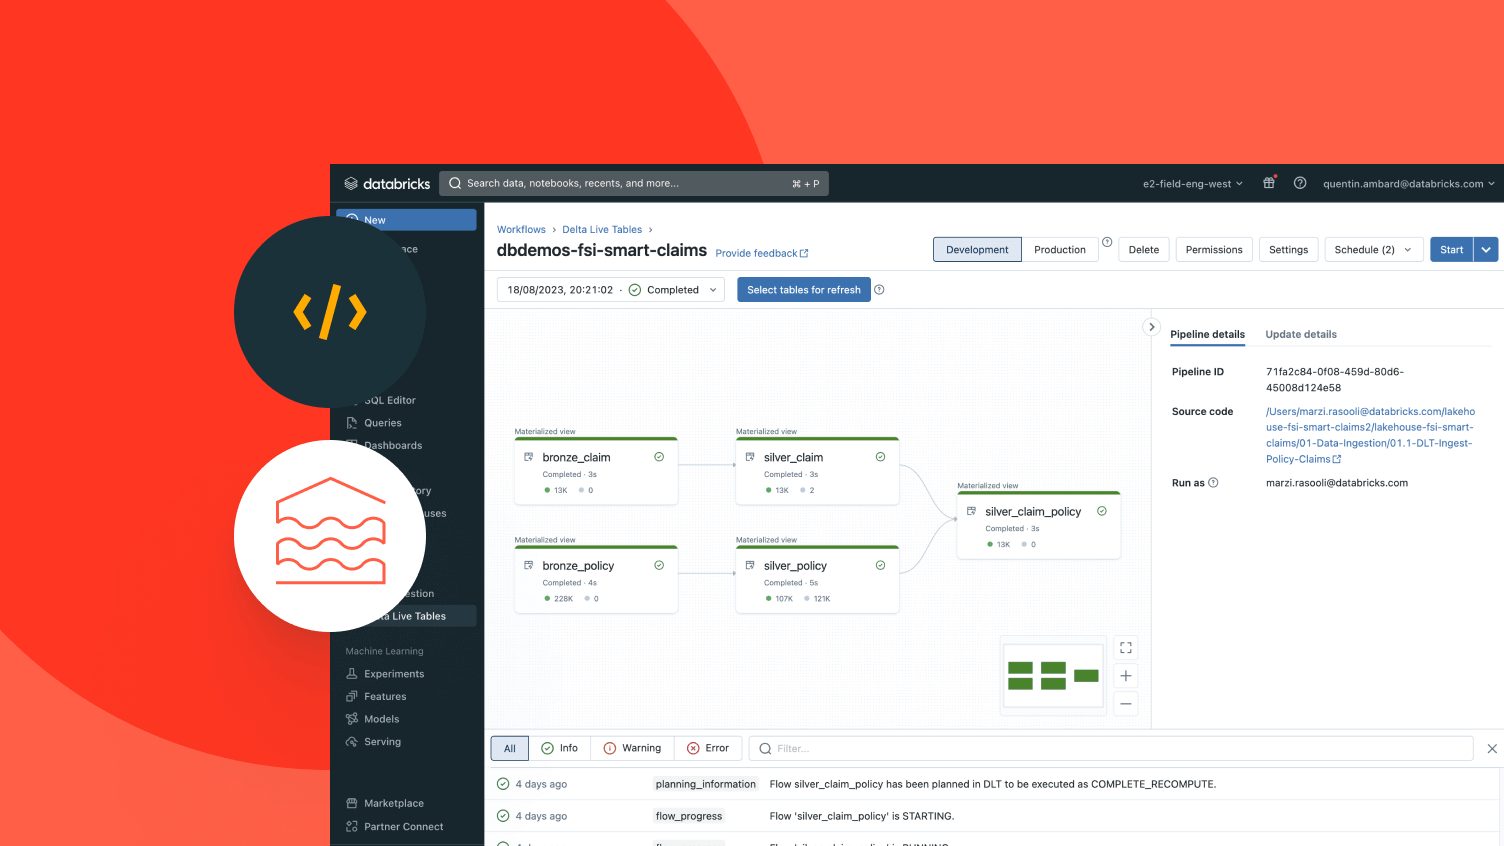Viewport: 1504px width, 846px height.
Task: Click the bronze_claim completed check icon
Action: (659, 457)
